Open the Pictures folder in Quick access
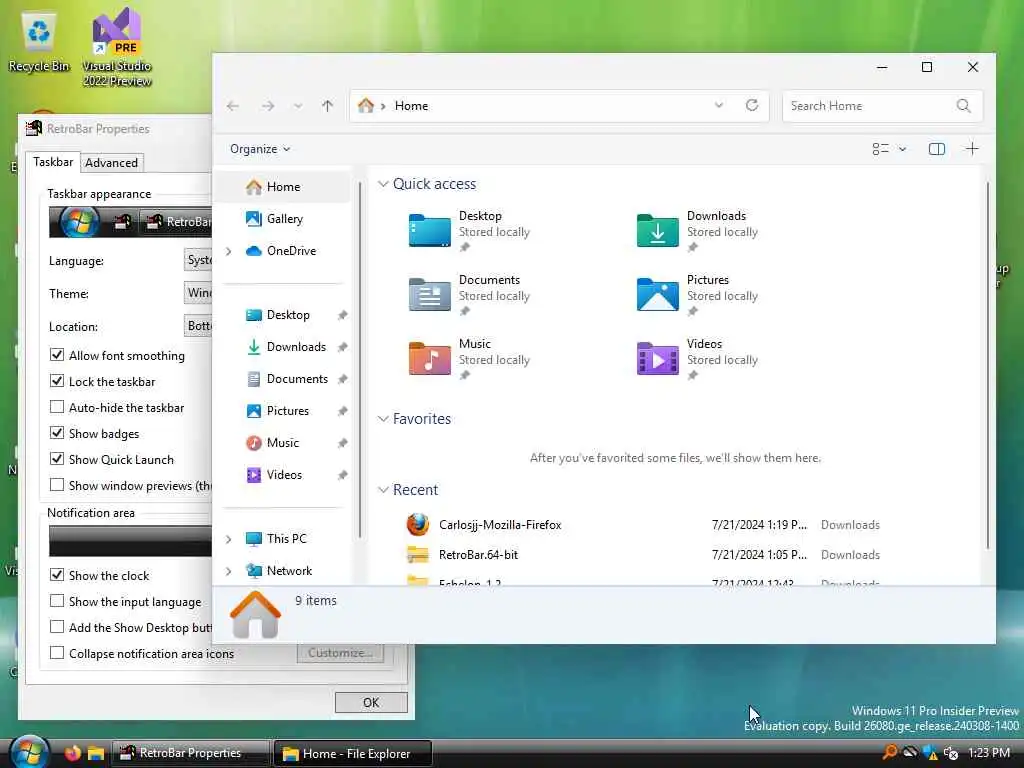Screen dimensions: 1024x768 [697, 295]
